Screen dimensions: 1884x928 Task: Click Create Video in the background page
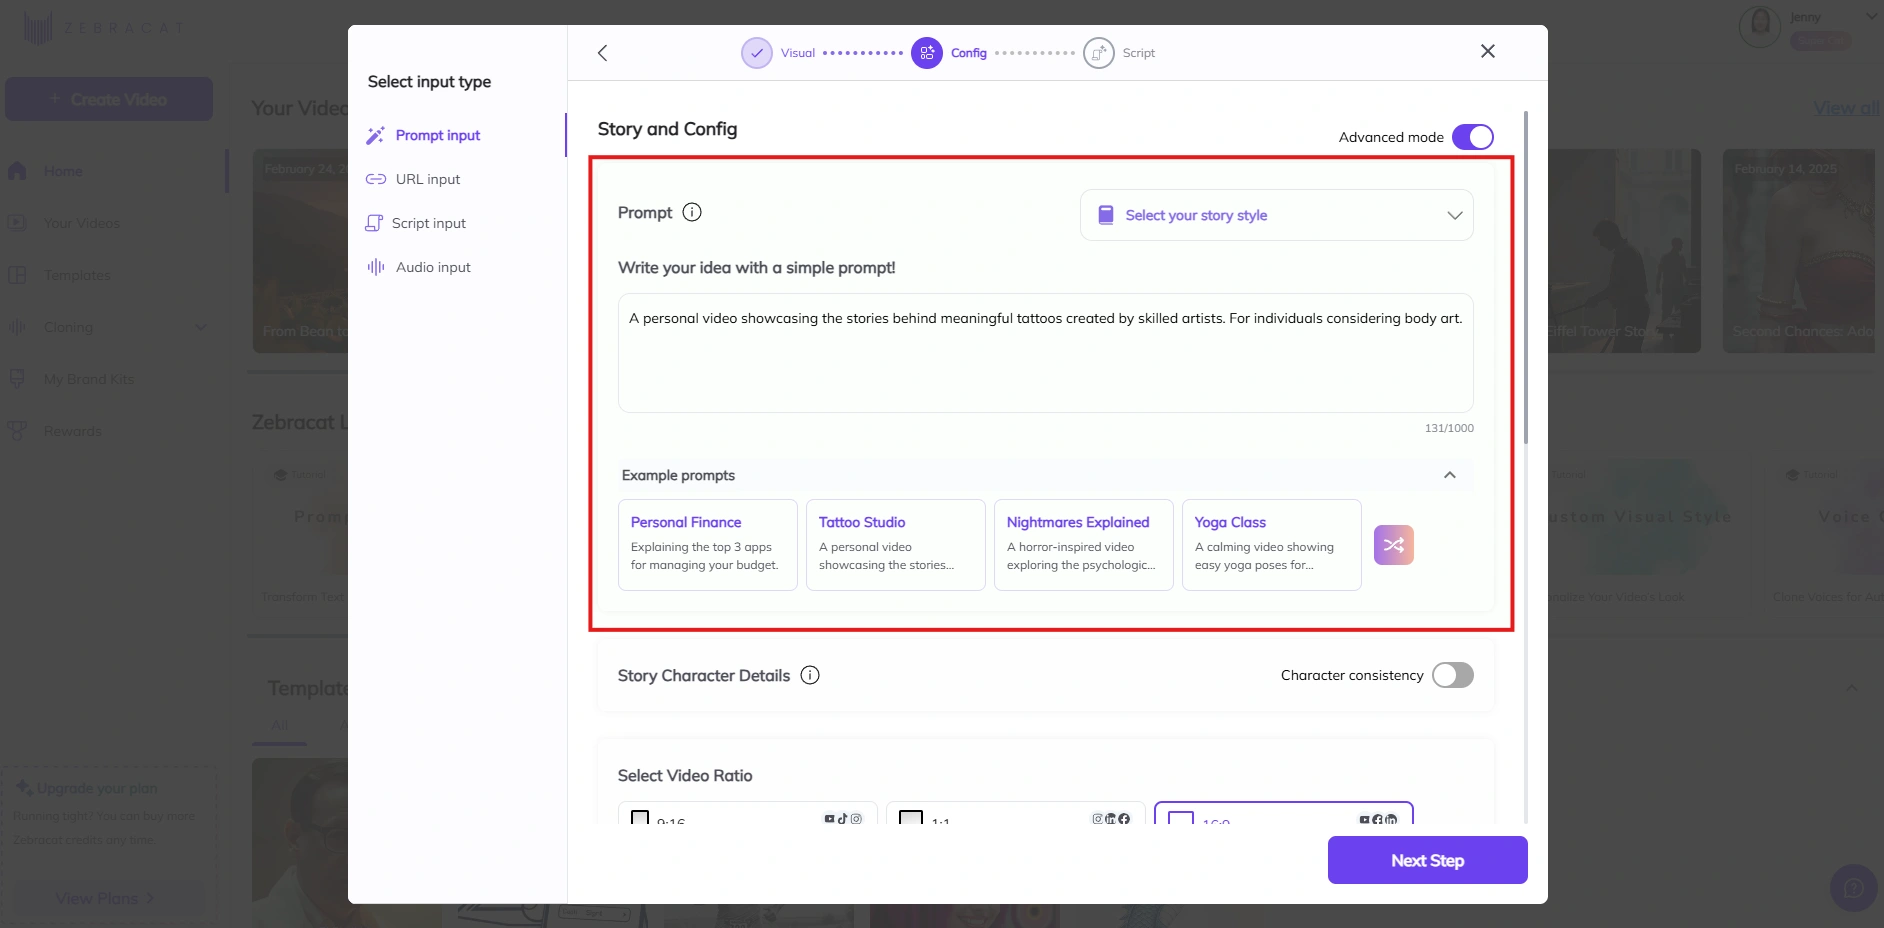(x=109, y=99)
